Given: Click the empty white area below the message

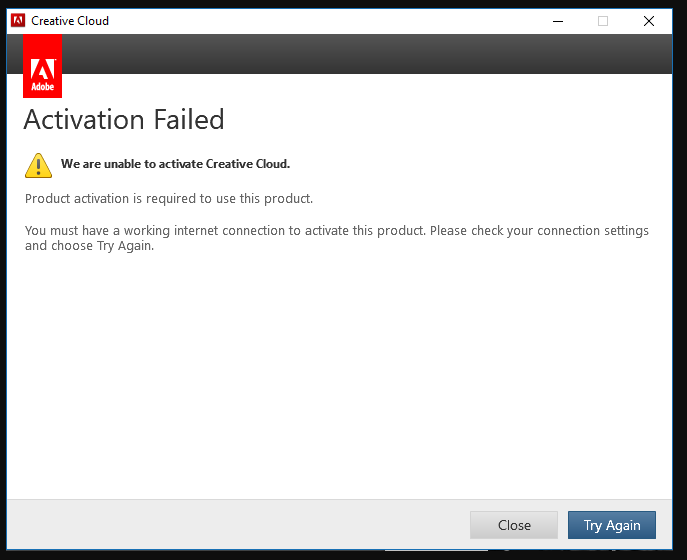Looking at the screenshot, I should 340,380.
